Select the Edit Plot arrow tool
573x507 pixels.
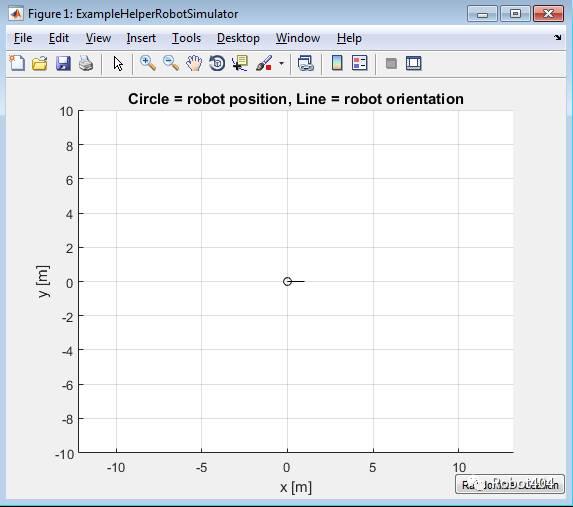pyautogui.click(x=118, y=64)
